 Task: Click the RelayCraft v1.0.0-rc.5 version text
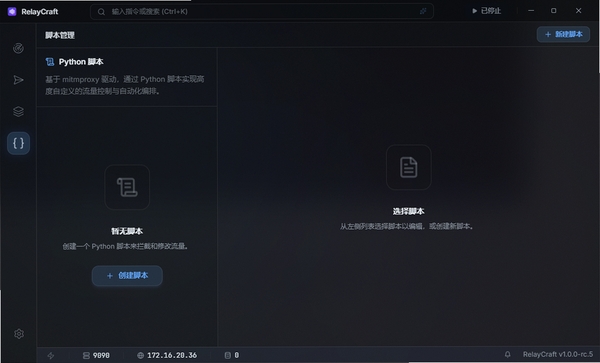pyautogui.click(x=558, y=355)
